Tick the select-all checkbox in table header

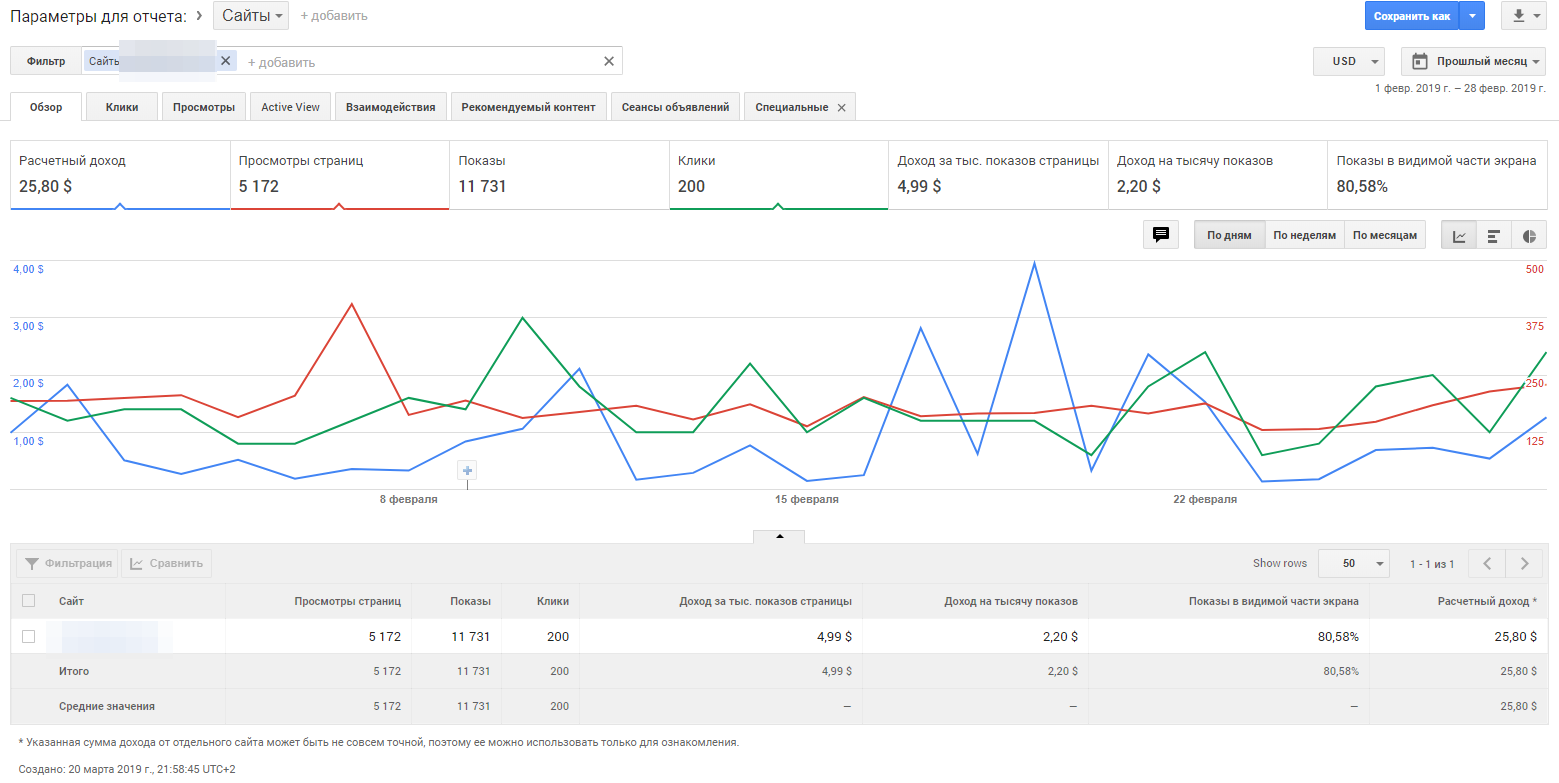pos(28,601)
